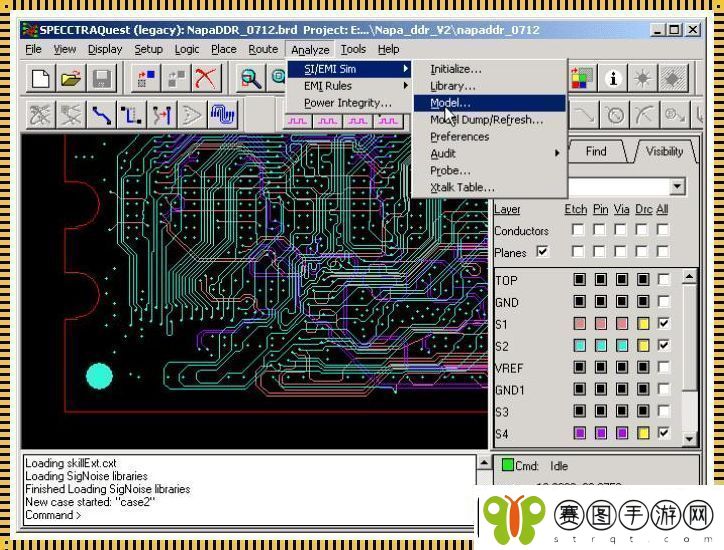724x550 pixels.
Task: Click the first grayed ratsnest icon
Action: coord(41,115)
